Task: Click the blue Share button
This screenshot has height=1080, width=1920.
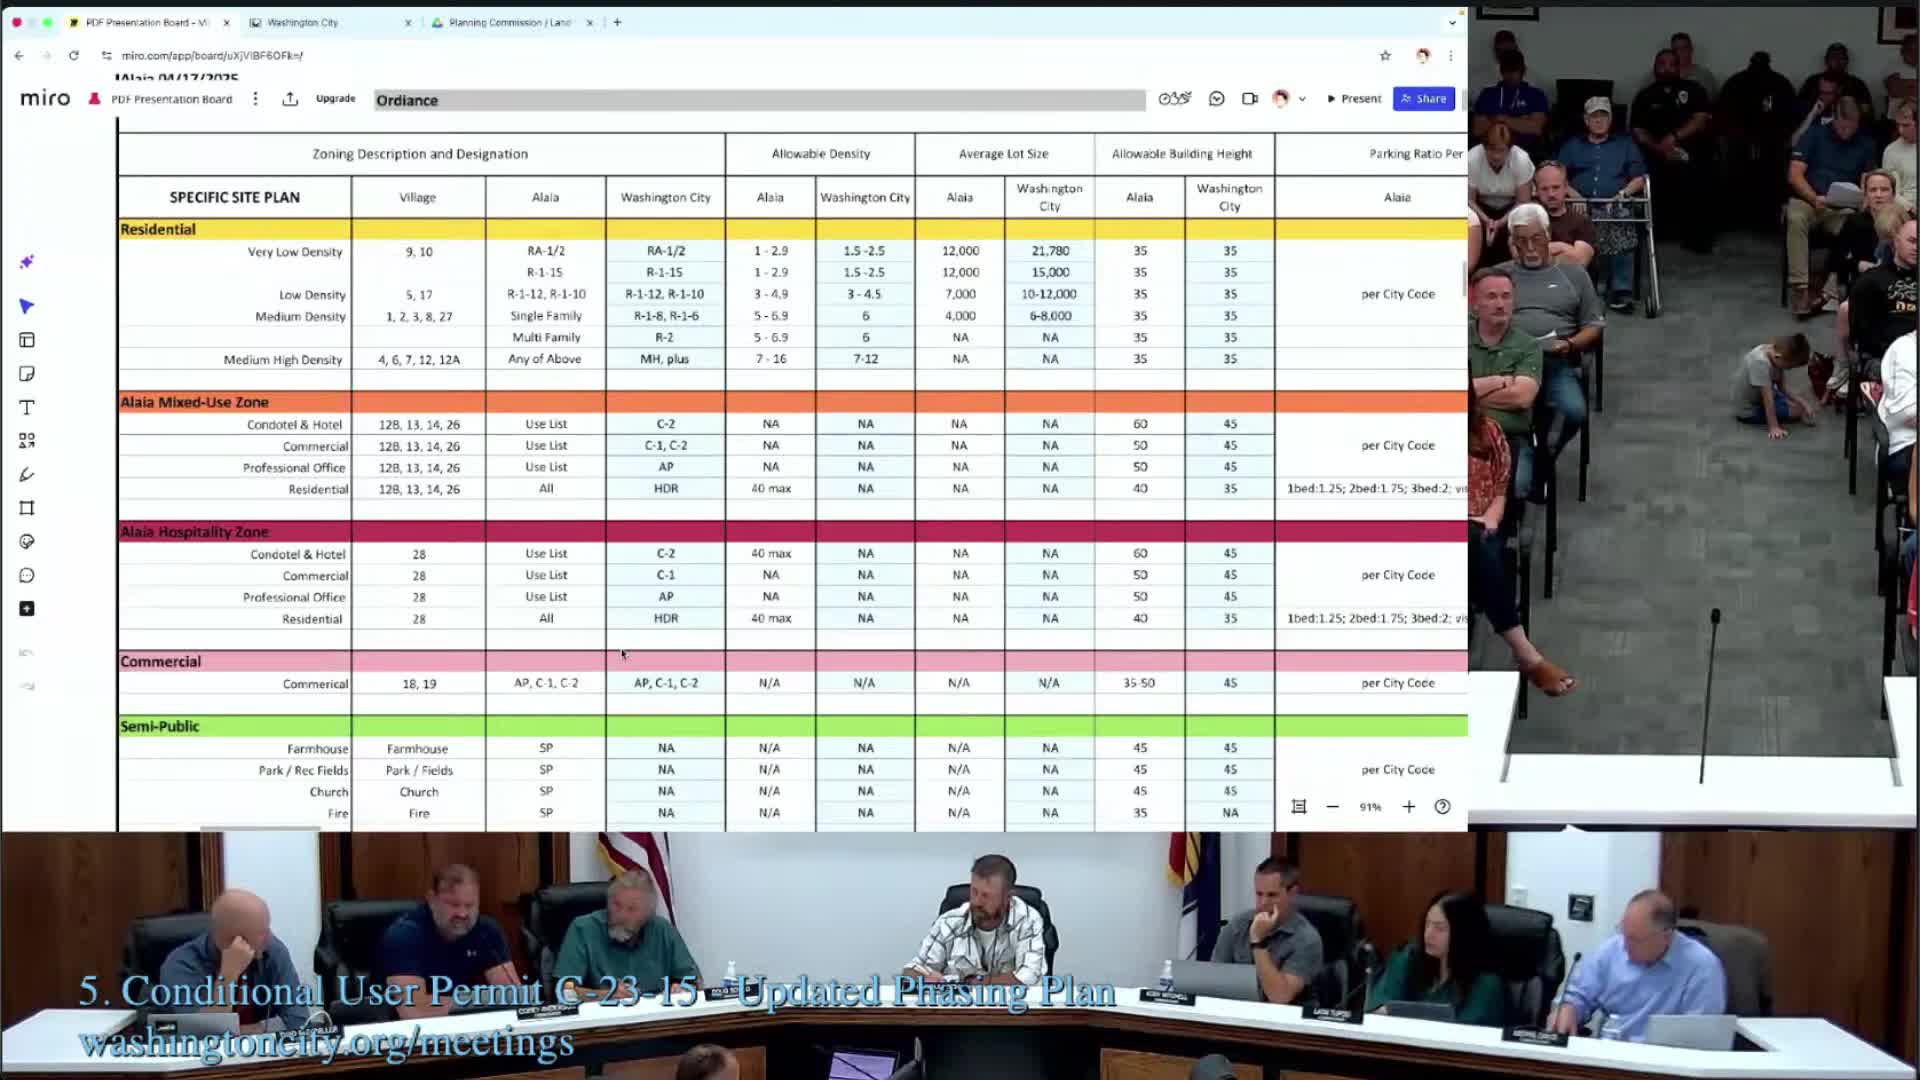Action: 1423,99
